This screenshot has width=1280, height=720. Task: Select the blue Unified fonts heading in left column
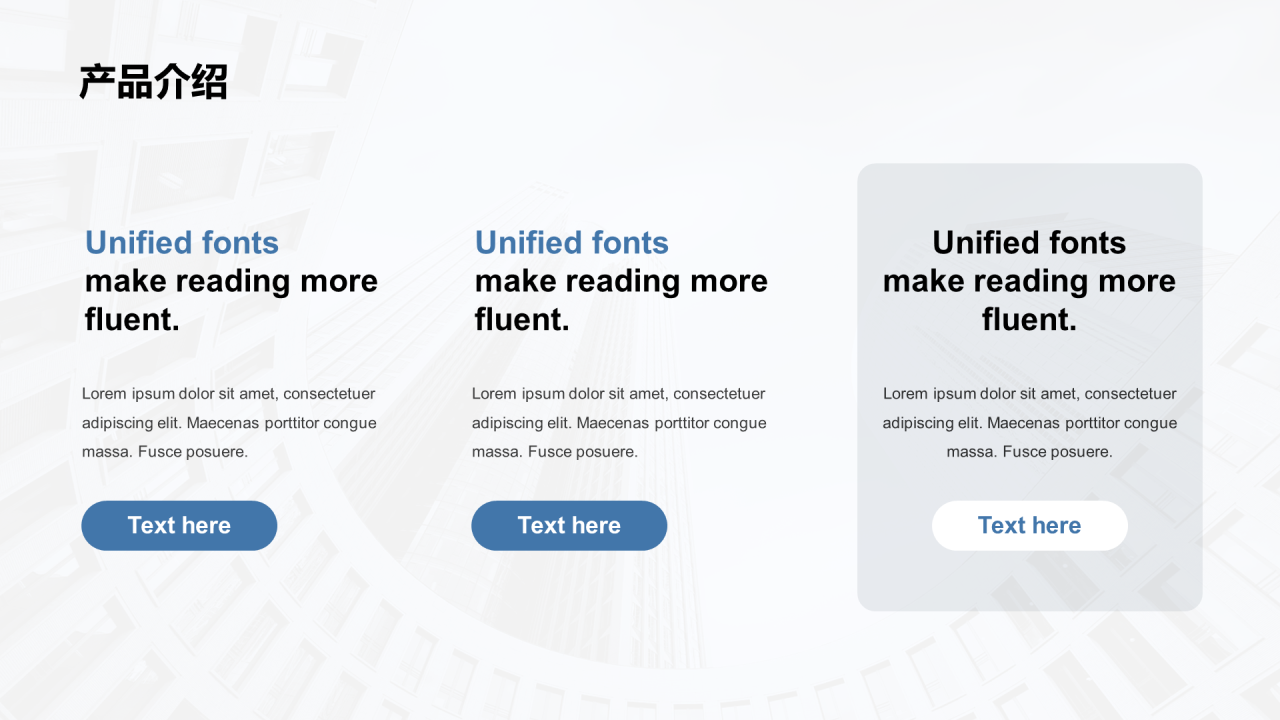click(182, 243)
